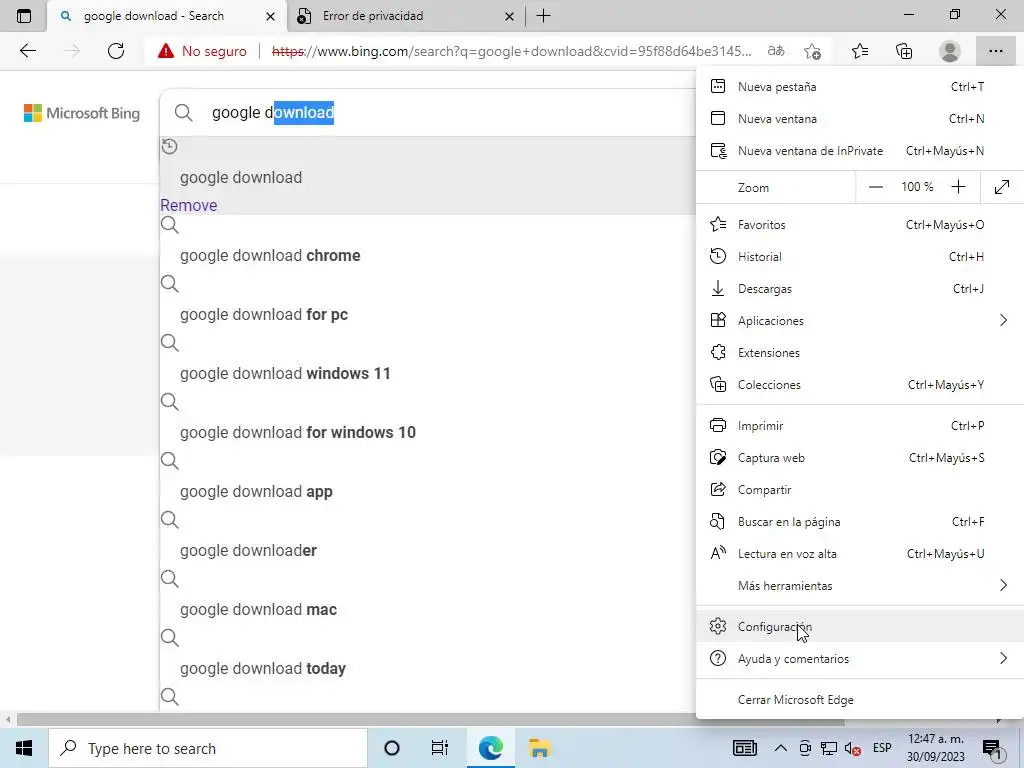Close the three-dot settings menu button
1024x768 pixels.
[995, 51]
